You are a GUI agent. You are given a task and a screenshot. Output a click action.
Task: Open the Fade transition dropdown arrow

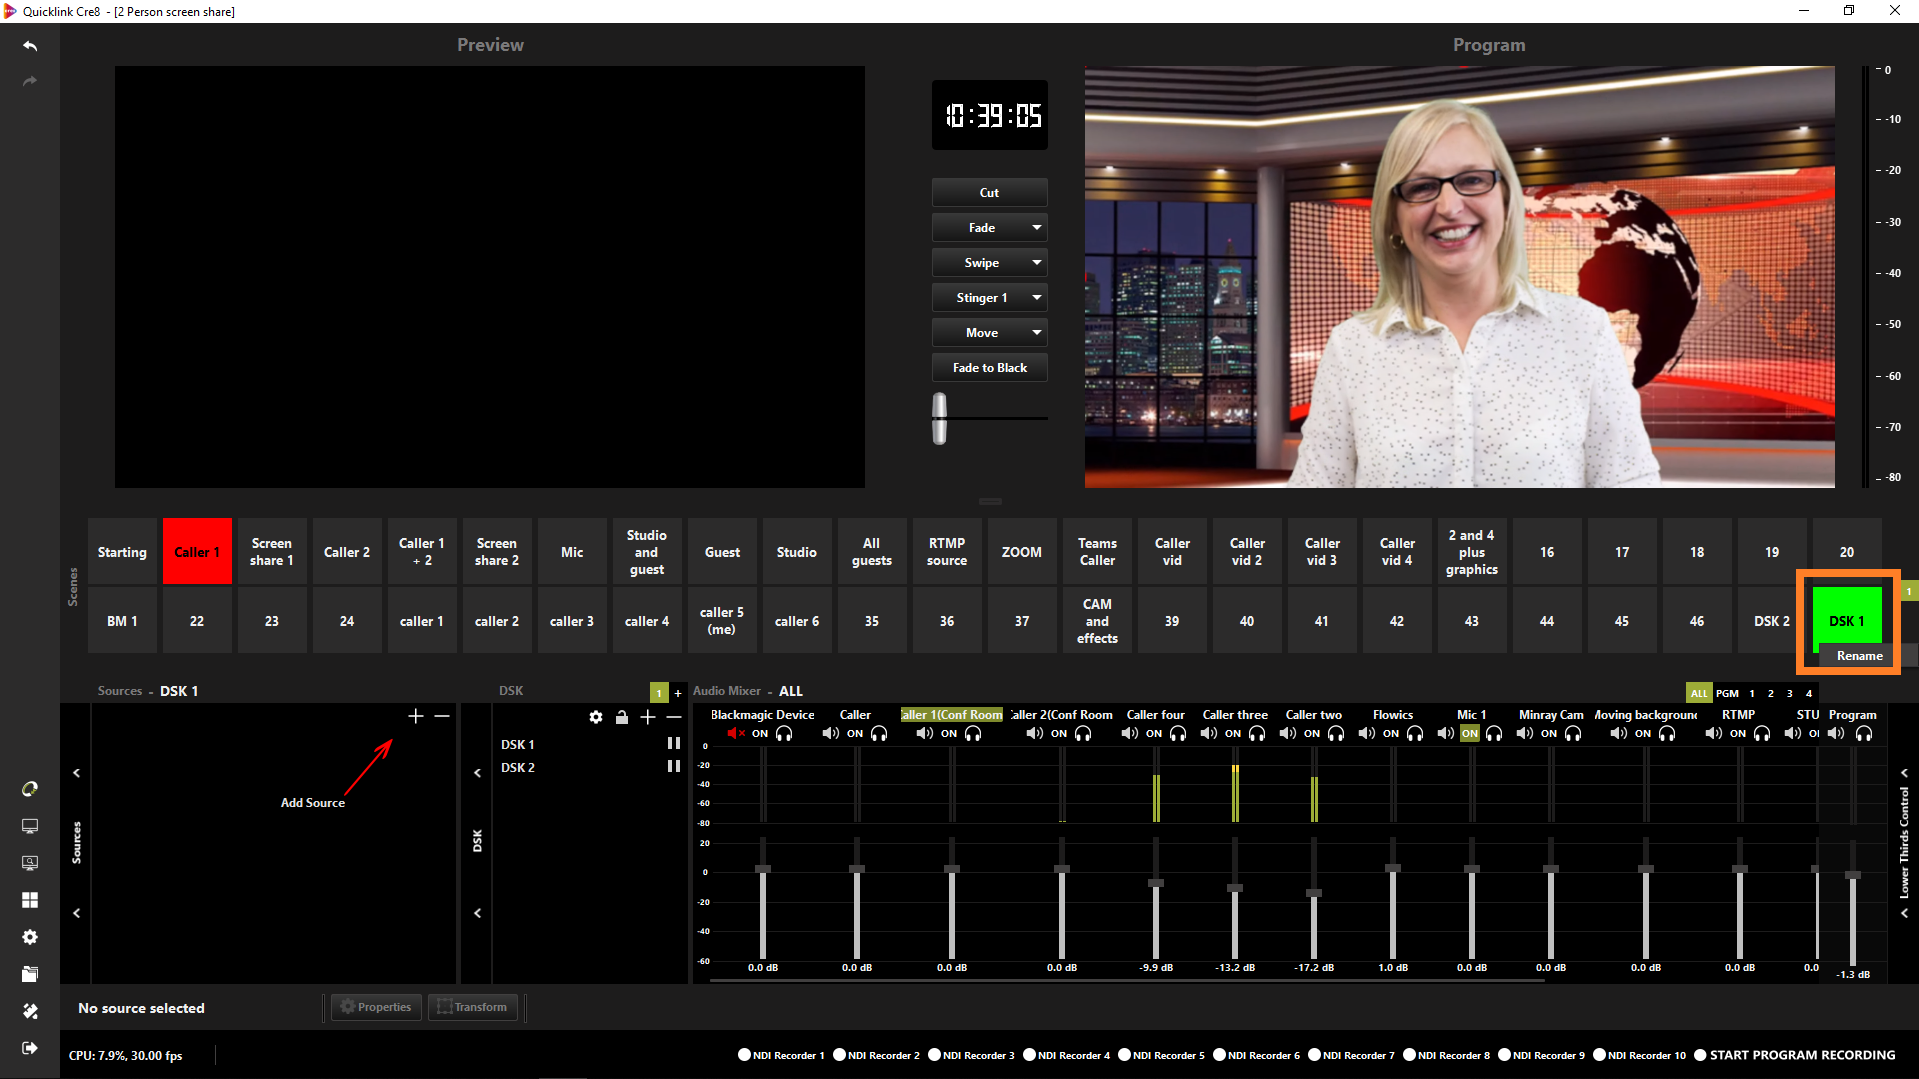pos(1037,228)
